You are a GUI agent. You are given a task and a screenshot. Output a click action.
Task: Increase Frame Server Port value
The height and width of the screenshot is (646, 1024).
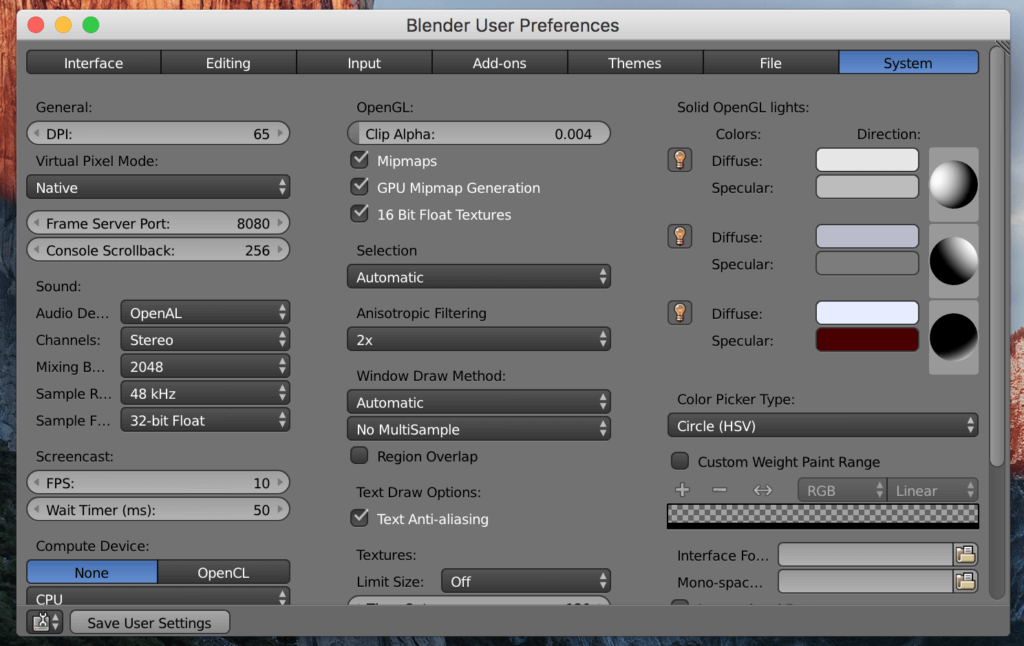pyautogui.click(x=280, y=223)
